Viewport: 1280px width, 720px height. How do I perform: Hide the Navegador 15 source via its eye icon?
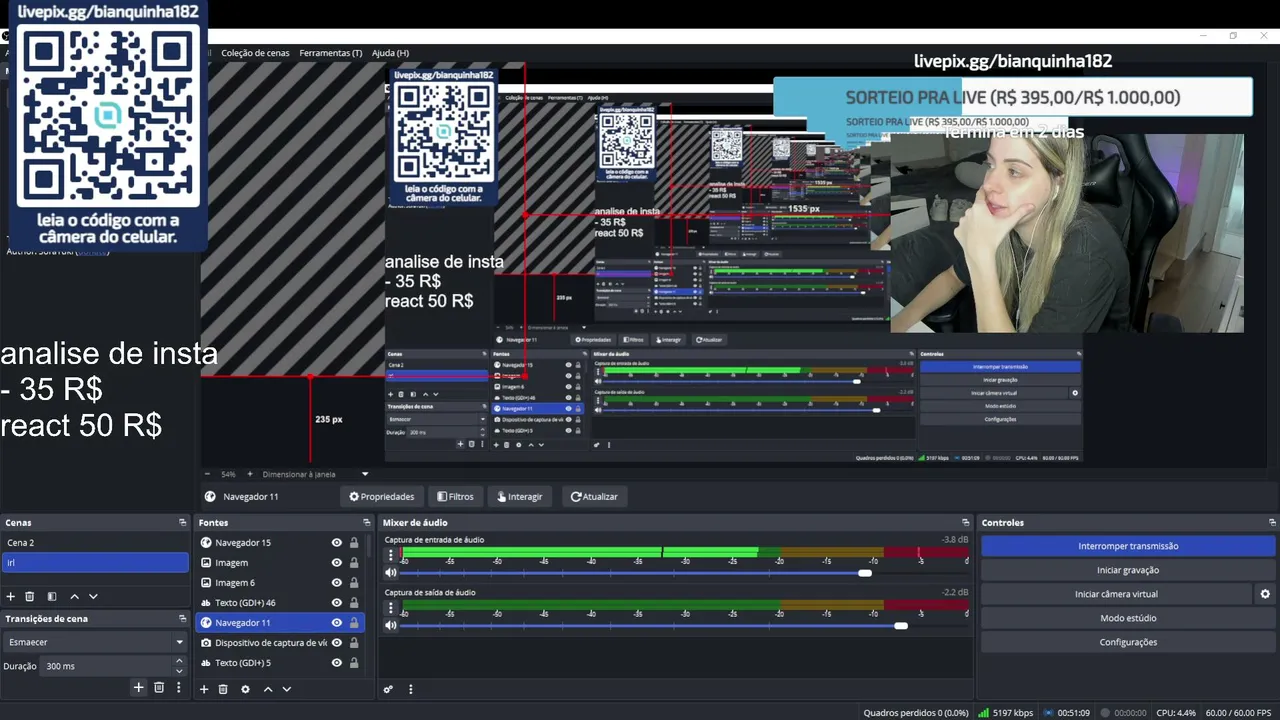point(337,543)
